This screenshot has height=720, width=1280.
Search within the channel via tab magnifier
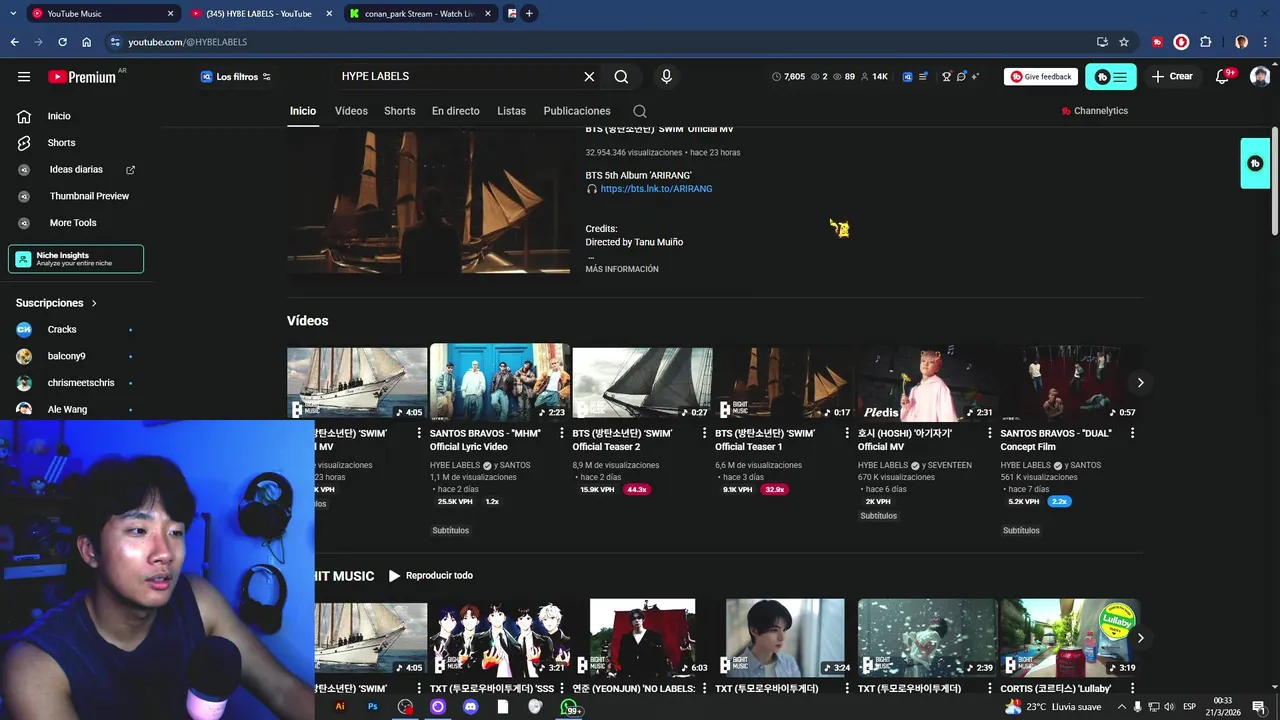click(640, 111)
